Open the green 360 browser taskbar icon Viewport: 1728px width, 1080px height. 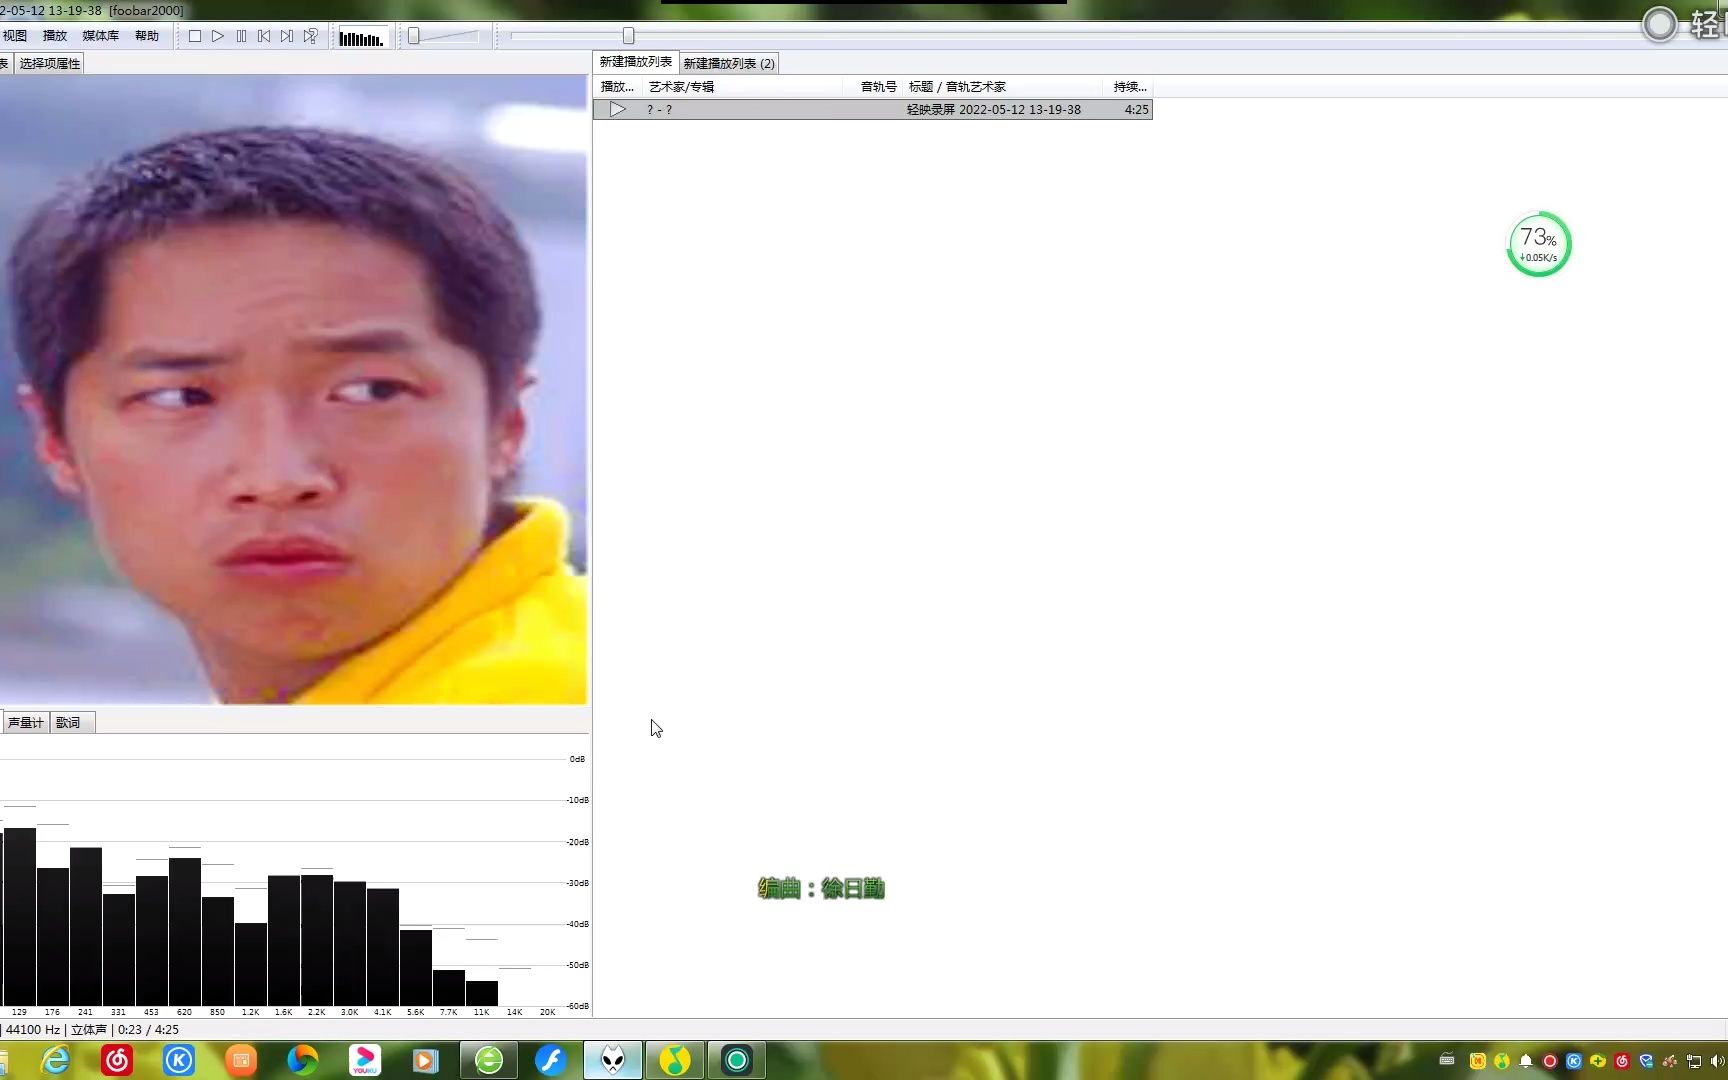(489, 1060)
